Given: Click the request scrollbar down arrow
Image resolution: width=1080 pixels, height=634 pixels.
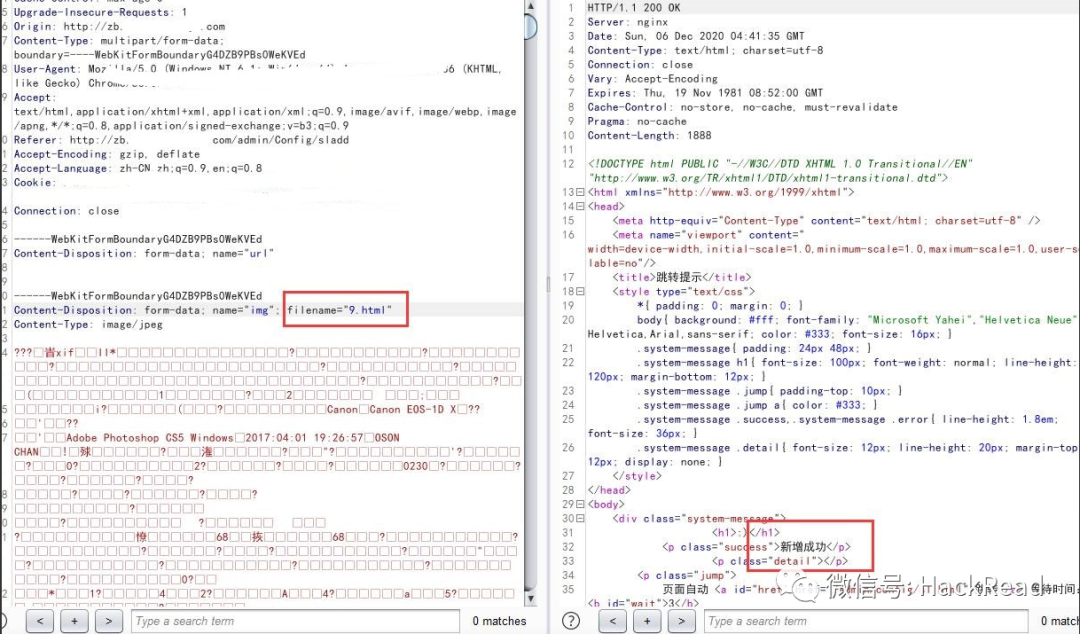Looking at the screenshot, I should point(530,598).
